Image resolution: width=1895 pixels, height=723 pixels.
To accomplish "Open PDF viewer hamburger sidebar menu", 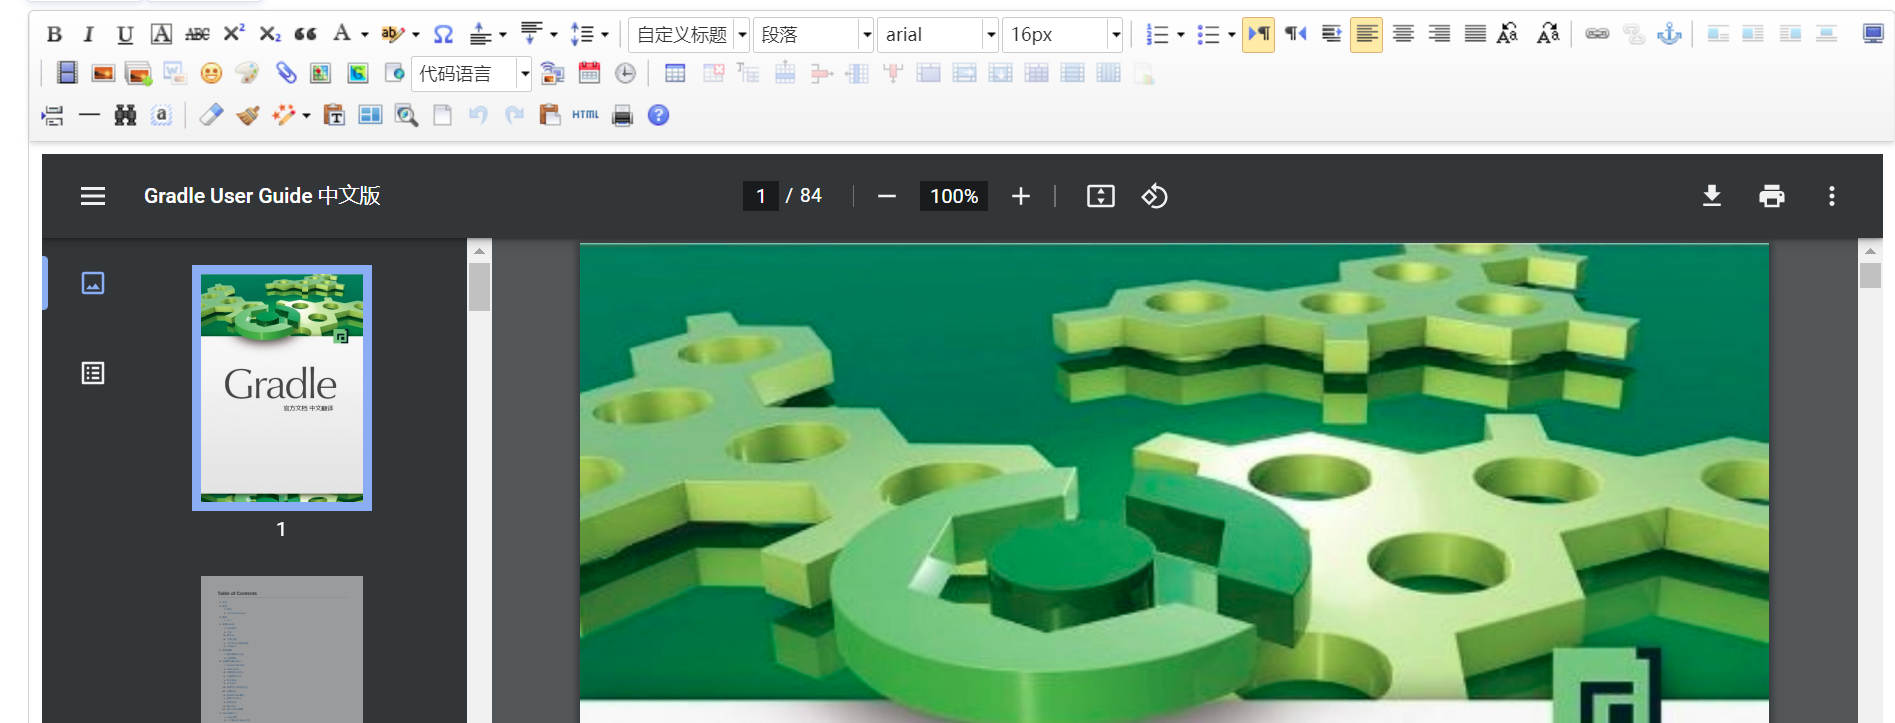I will [93, 196].
